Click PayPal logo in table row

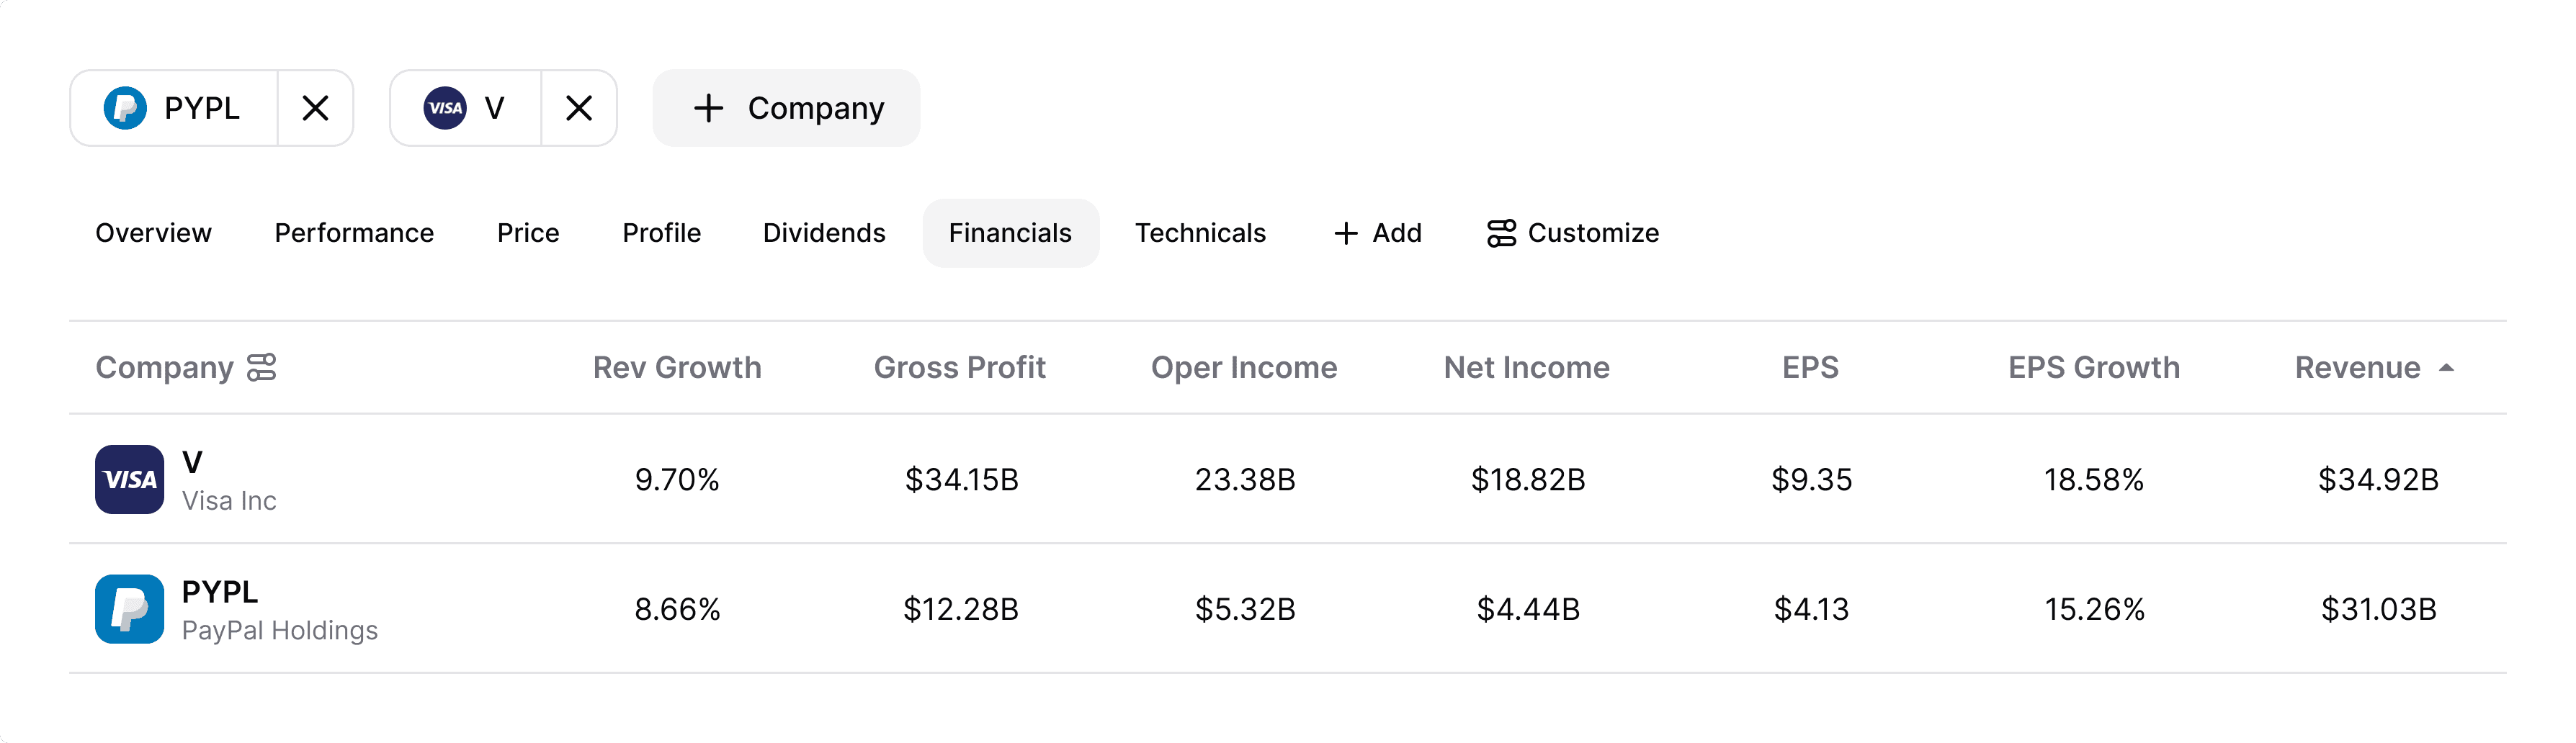click(130, 609)
